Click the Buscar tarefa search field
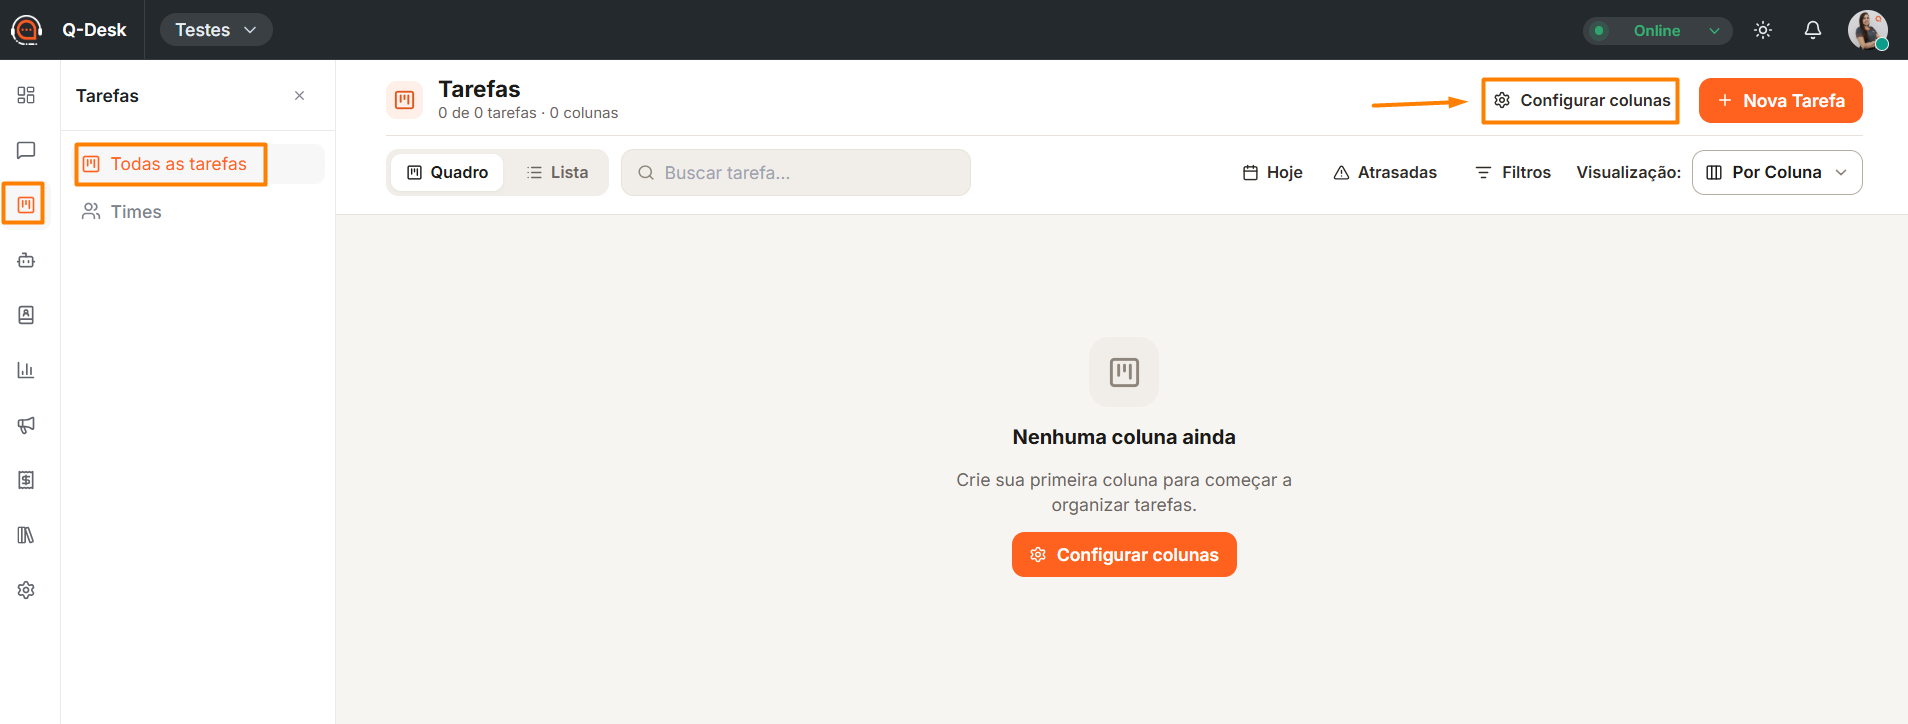This screenshot has width=1908, height=724. coord(796,172)
